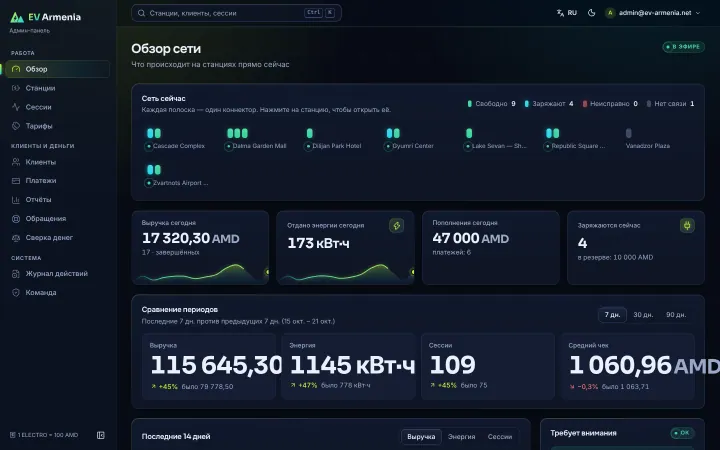Collapse sidebar with panel icon
Screen dimensions: 720x450
(101, 435)
